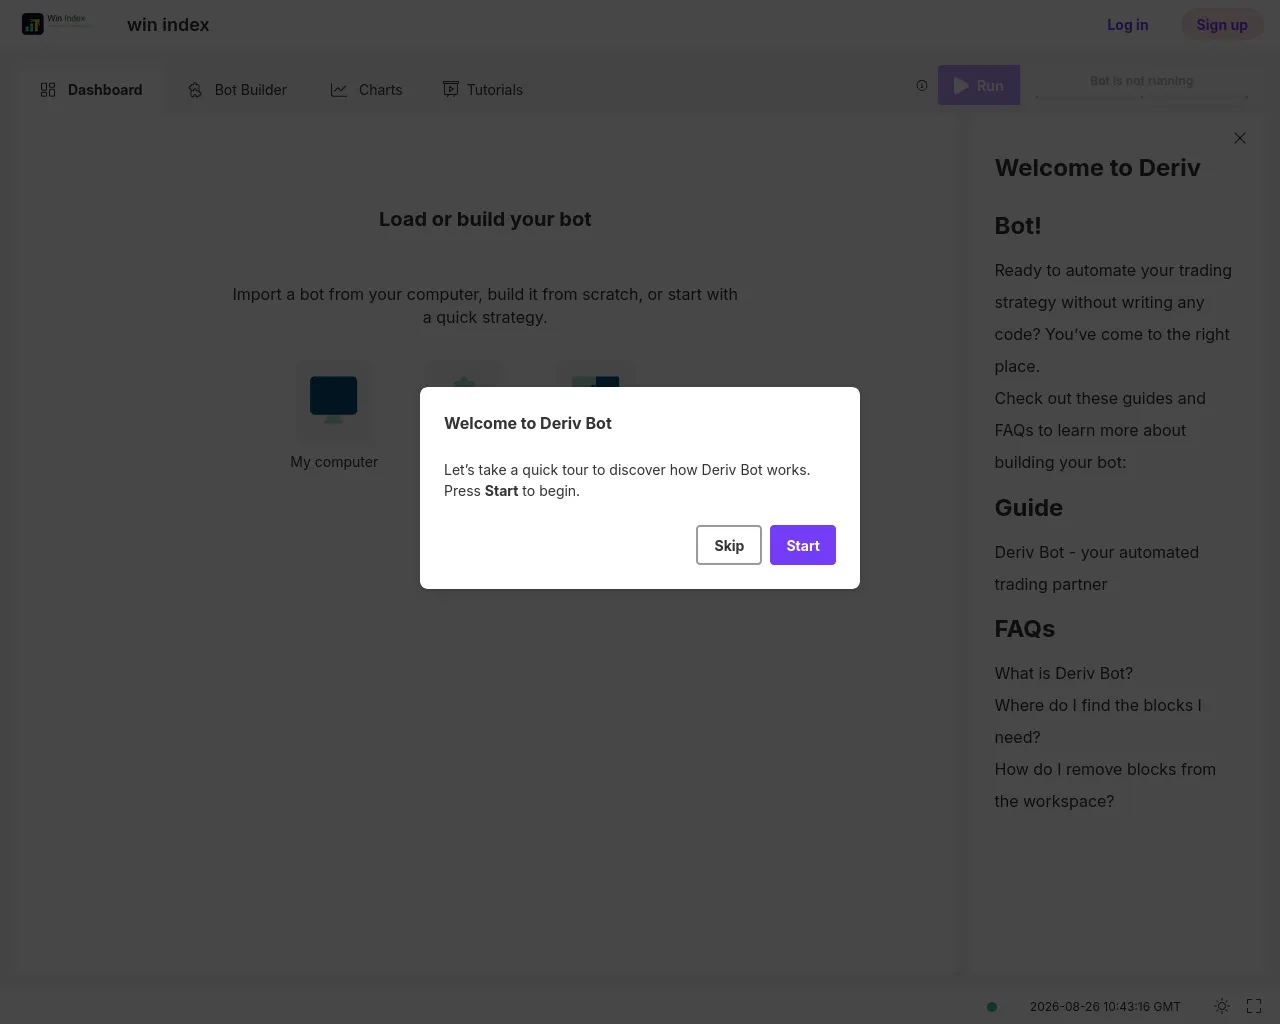This screenshot has width=1280, height=1024.
Task: Check the green network status indicator
Action: 992,1007
